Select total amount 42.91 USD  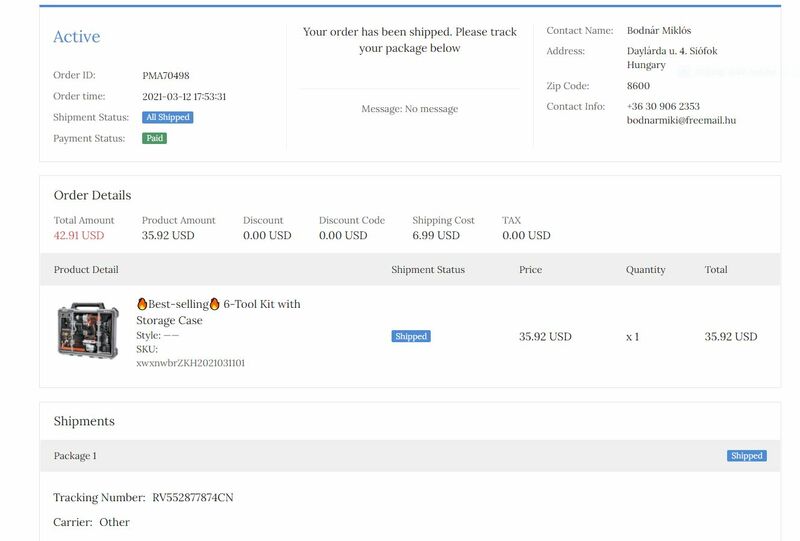[x=79, y=235]
